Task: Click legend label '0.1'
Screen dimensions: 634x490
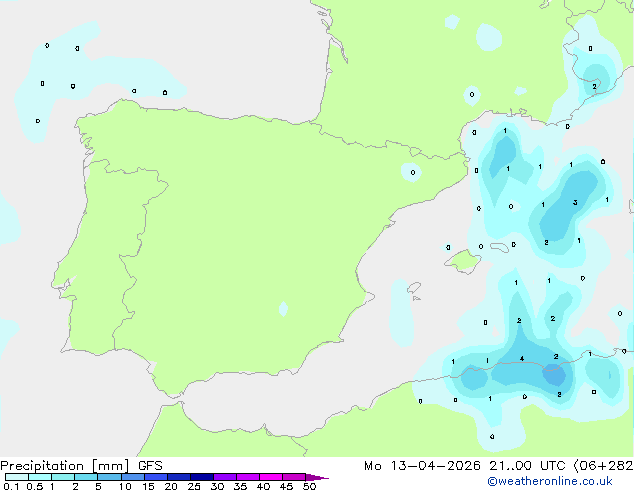Action: pos(11,486)
